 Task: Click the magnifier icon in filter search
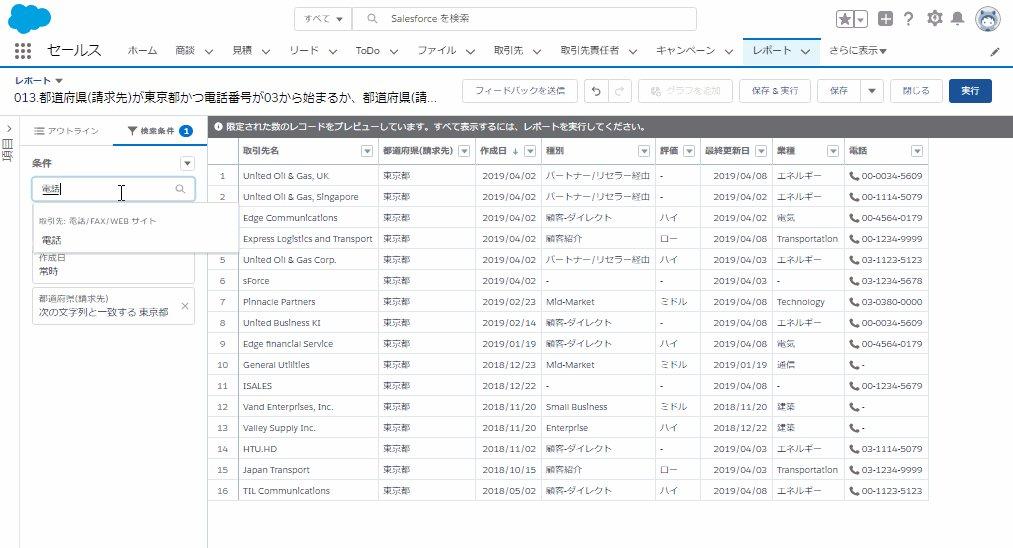(180, 189)
